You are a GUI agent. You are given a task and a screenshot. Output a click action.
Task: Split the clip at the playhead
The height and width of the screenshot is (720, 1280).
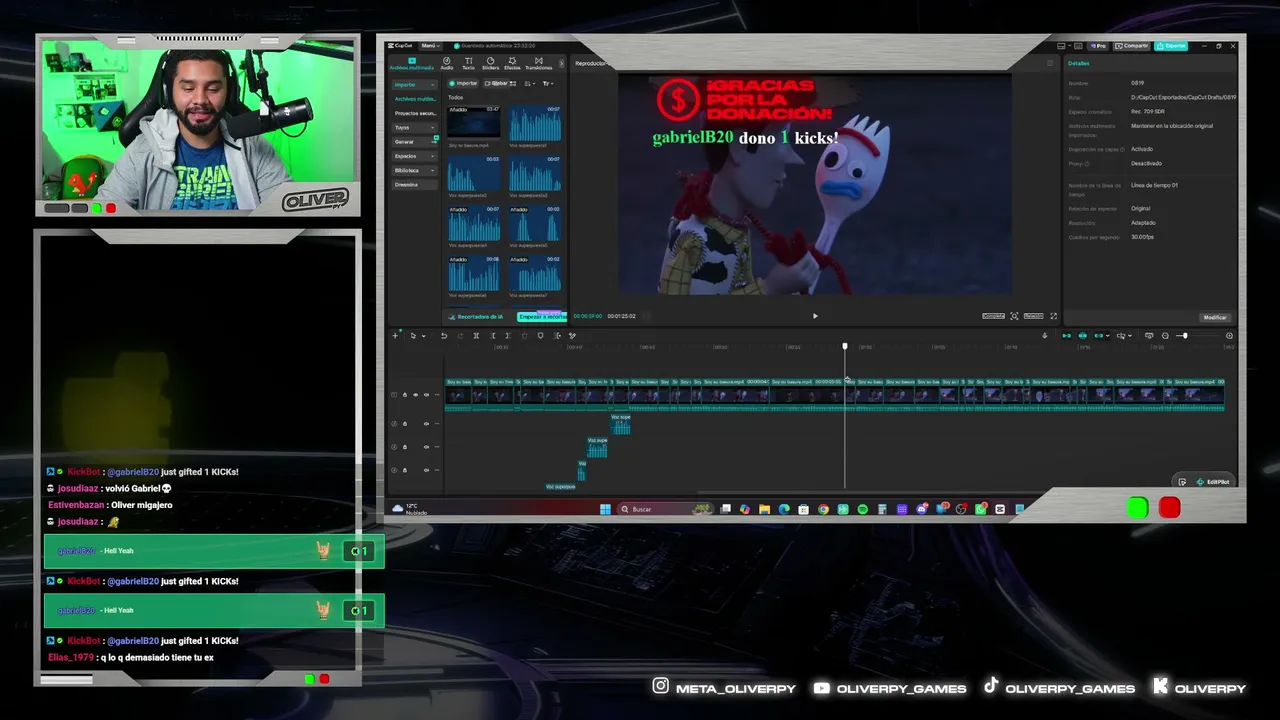click(476, 336)
